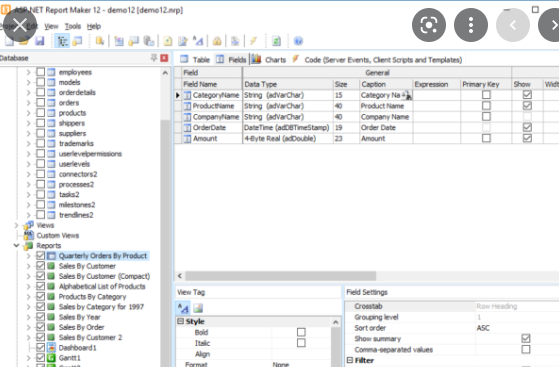Pin the Database panel with pushpin icon
The image size is (559, 367).
pos(154,58)
